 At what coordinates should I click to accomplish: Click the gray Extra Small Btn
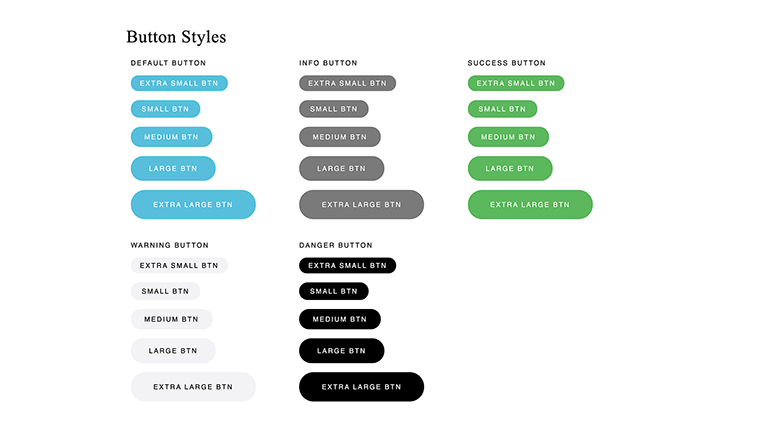click(x=348, y=83)
